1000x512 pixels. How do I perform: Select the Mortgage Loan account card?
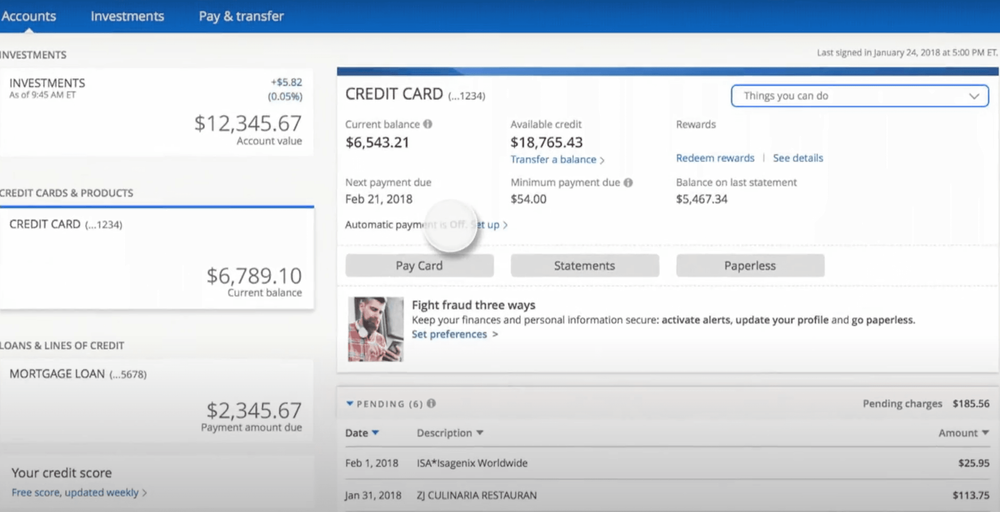pos(156,398)
